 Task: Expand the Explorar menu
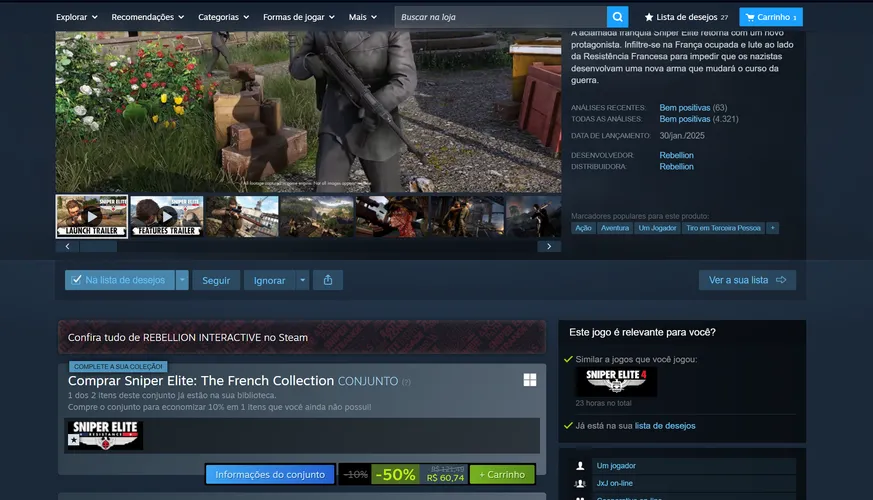click(76, 17)
